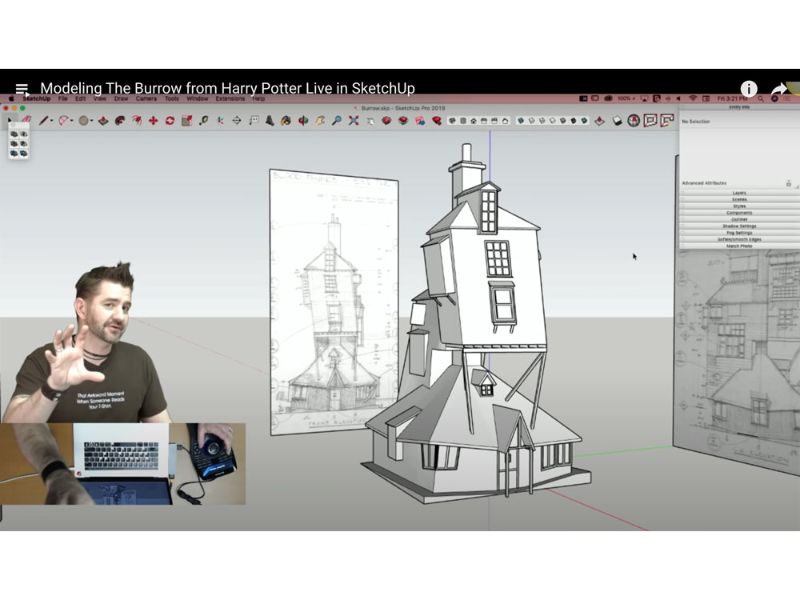Click the Zoom magnifier tool

click(337, 120)
